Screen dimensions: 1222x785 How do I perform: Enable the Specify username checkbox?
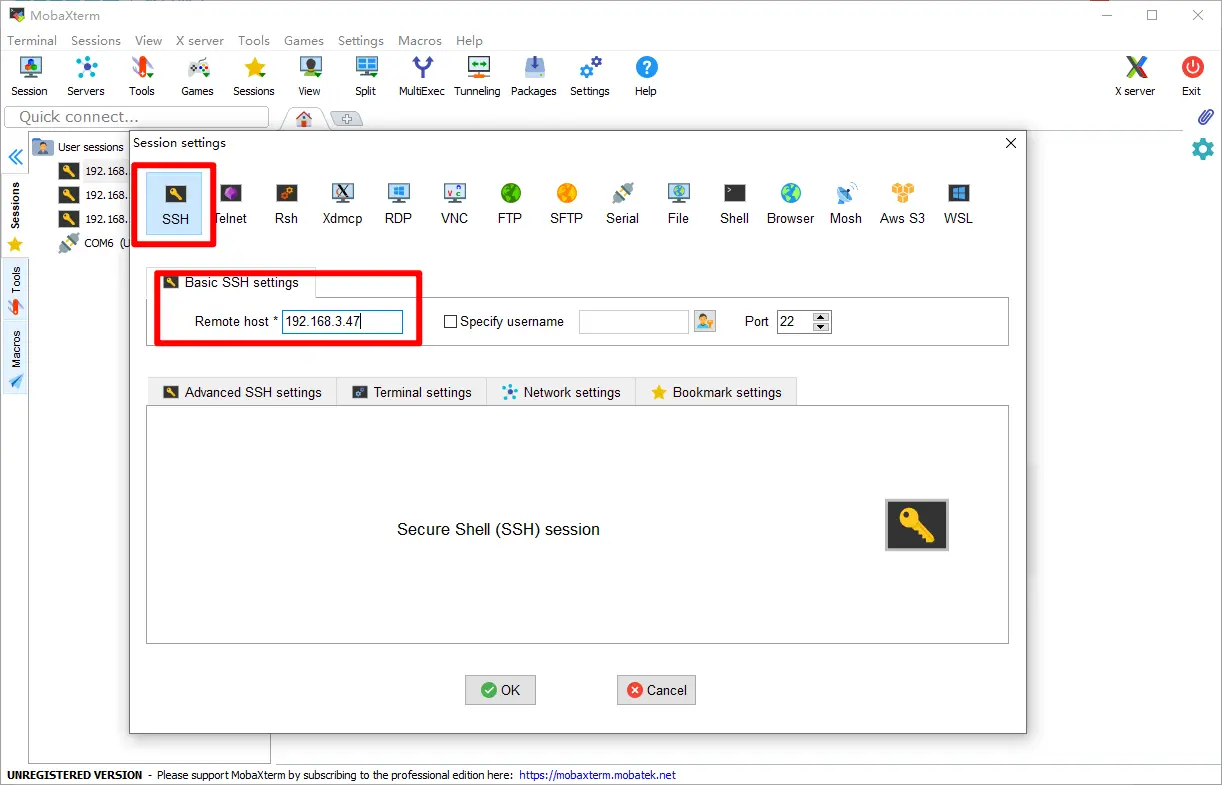[450, 322]
